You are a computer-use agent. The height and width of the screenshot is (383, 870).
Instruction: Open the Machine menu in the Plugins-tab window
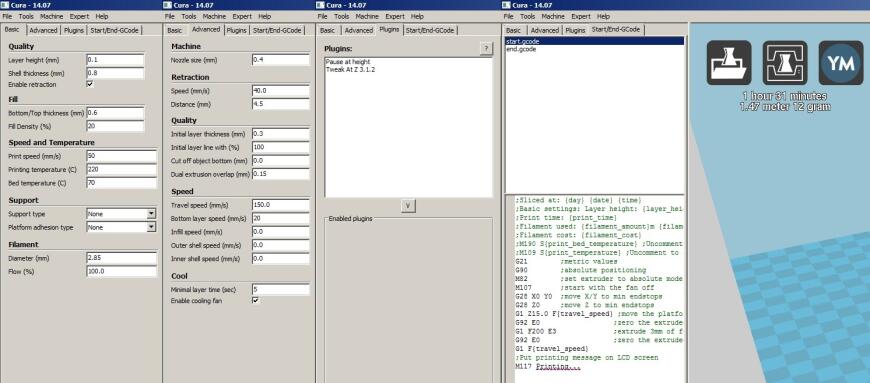tap(367, 17)
